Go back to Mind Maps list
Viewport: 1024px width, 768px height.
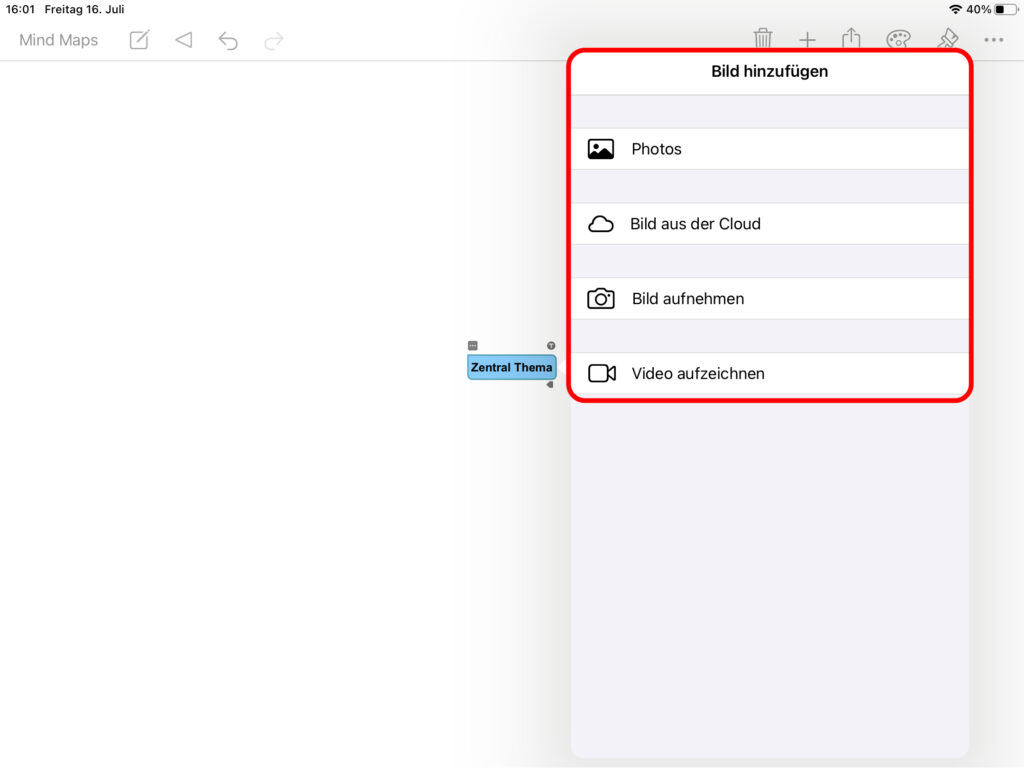(x=59, y=40)
